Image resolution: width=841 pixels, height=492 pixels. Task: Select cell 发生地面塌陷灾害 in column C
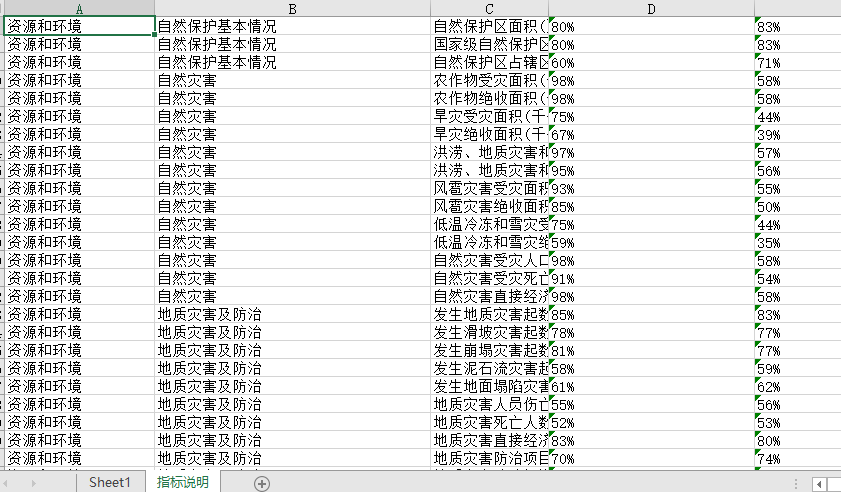click(489, 386)
